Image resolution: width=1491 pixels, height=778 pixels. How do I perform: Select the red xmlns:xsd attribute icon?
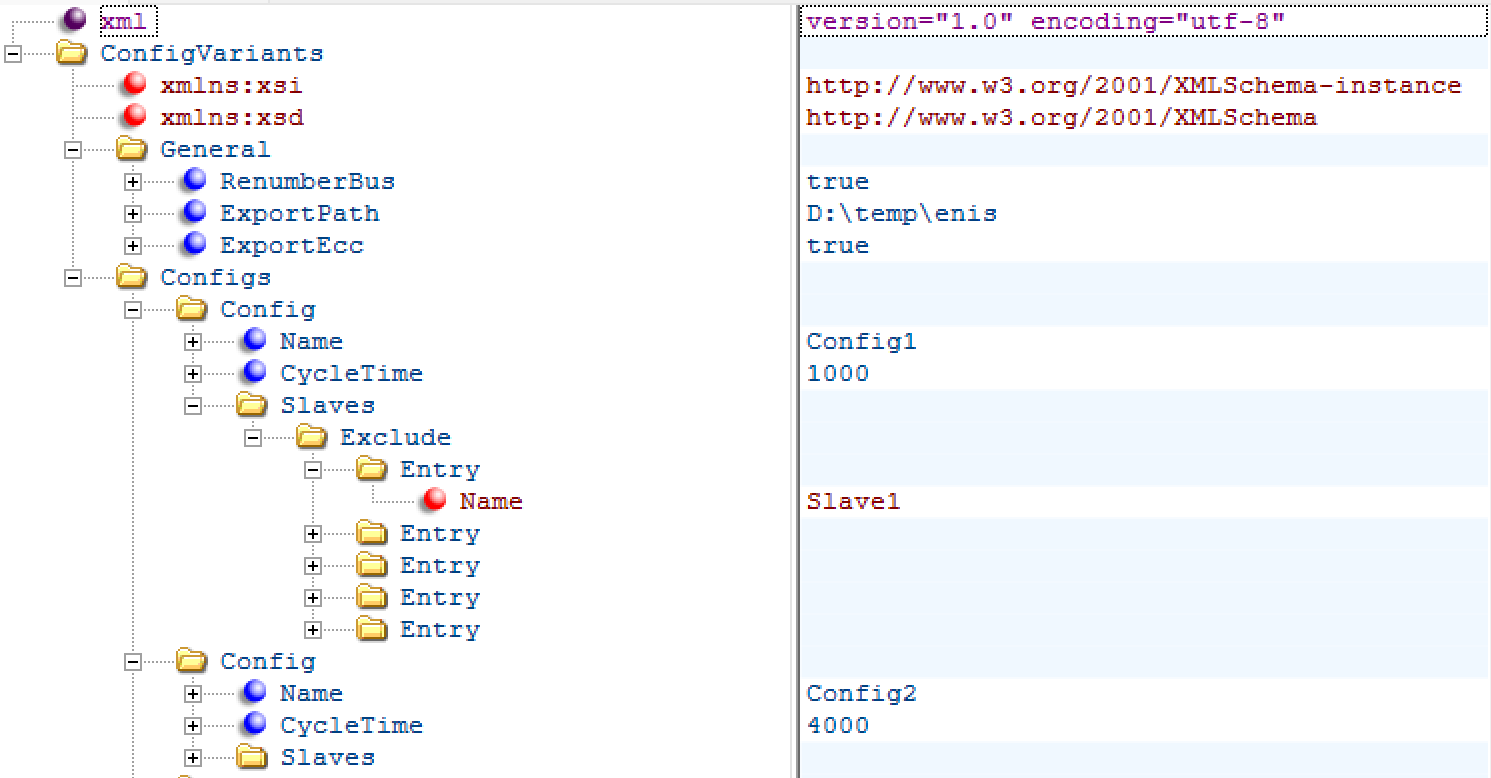coord(133,115)
